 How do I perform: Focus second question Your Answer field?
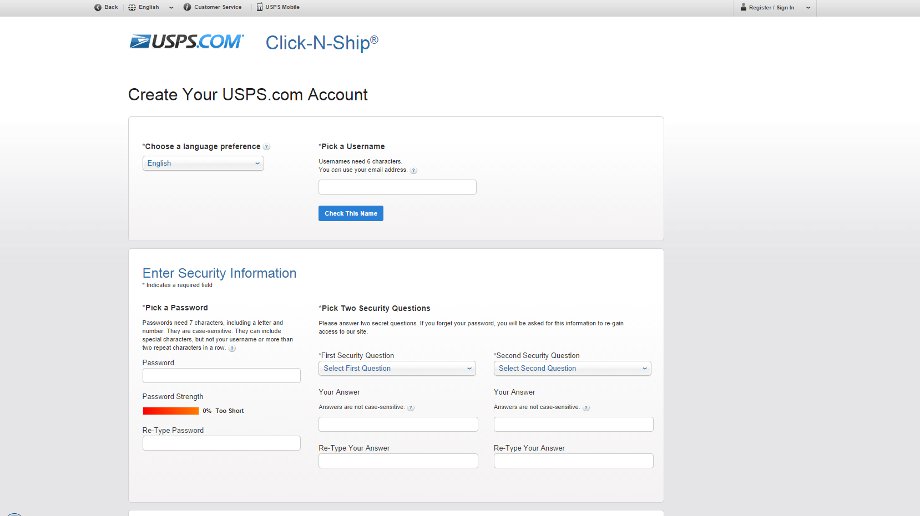(x=573, y=424)
